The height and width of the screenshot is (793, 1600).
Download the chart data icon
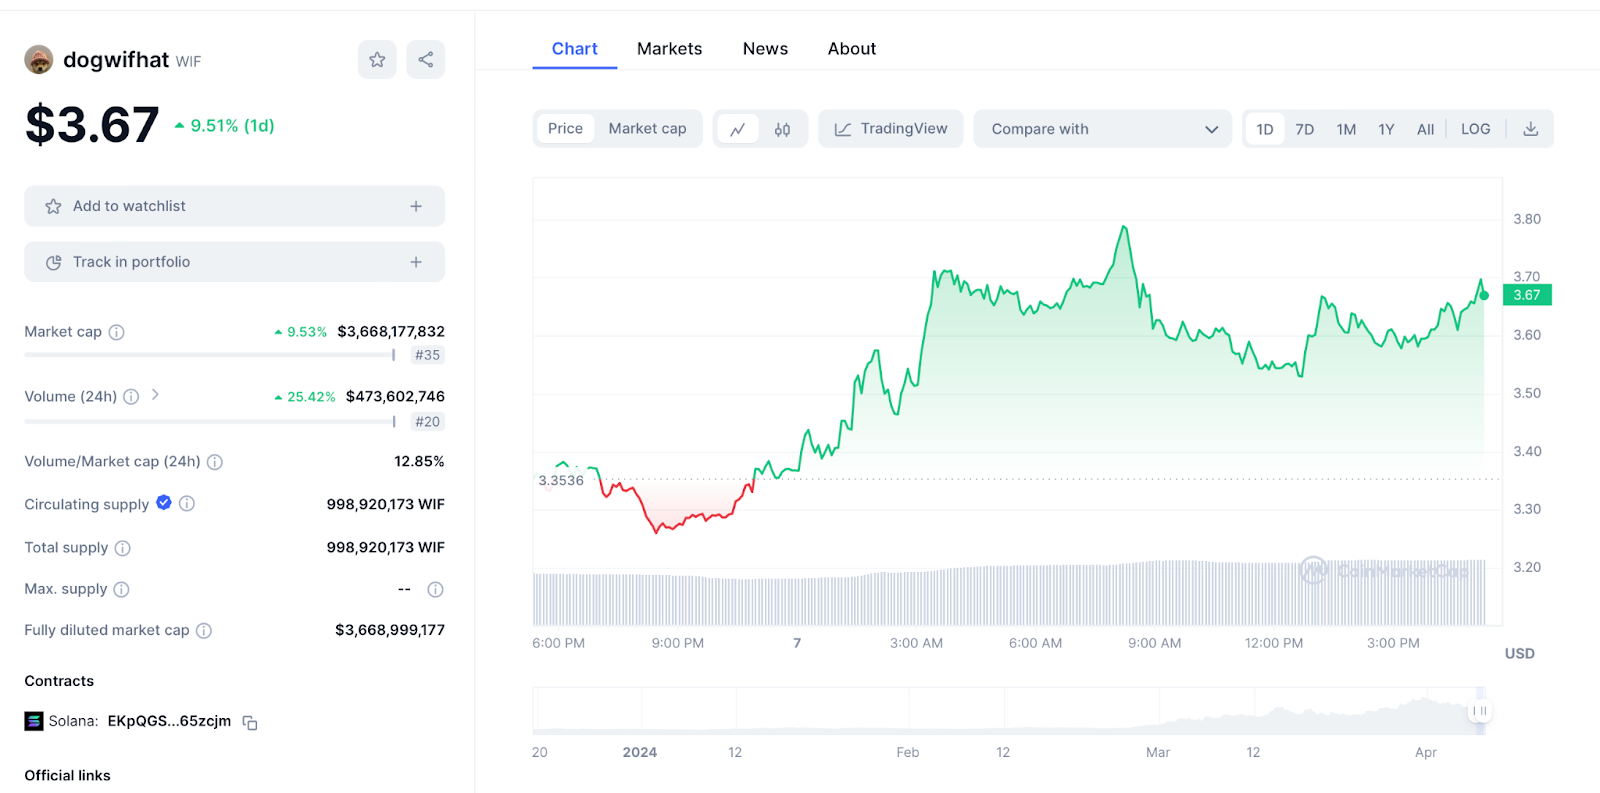pyautogui.click(x=1531, y=129)
